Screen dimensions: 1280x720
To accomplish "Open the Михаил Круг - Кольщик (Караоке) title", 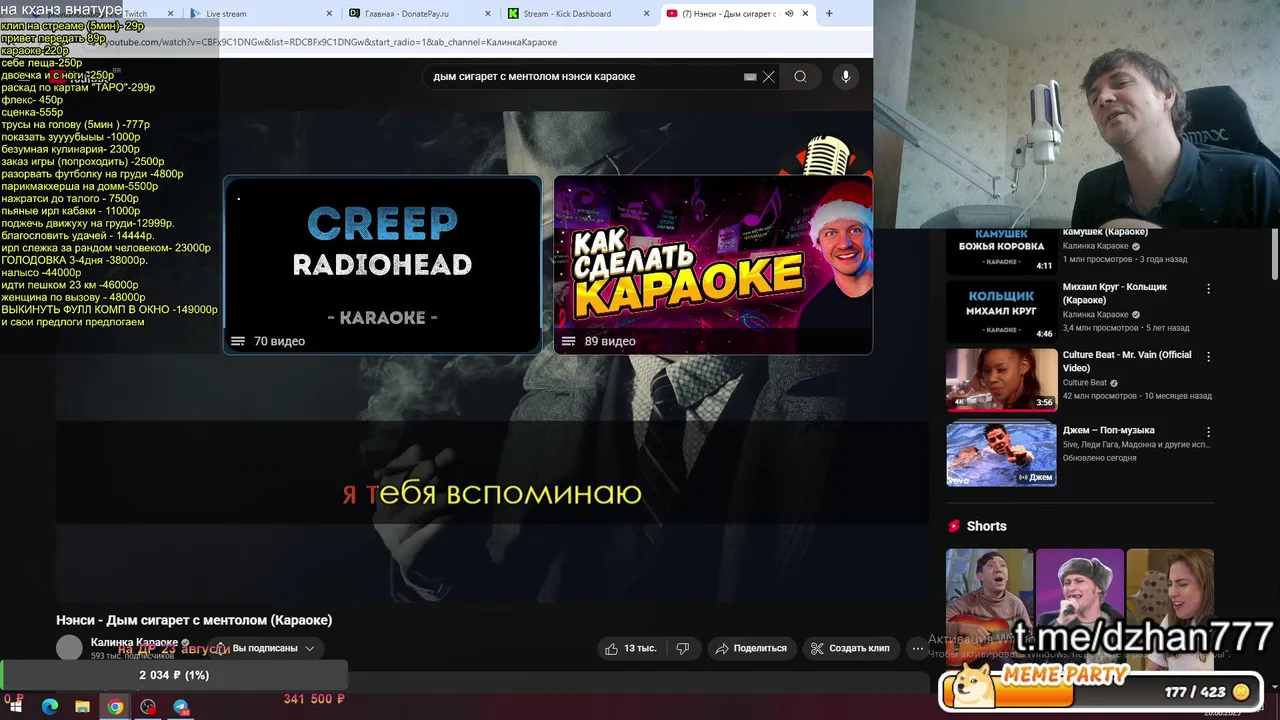I will [x=1115, y=293].
